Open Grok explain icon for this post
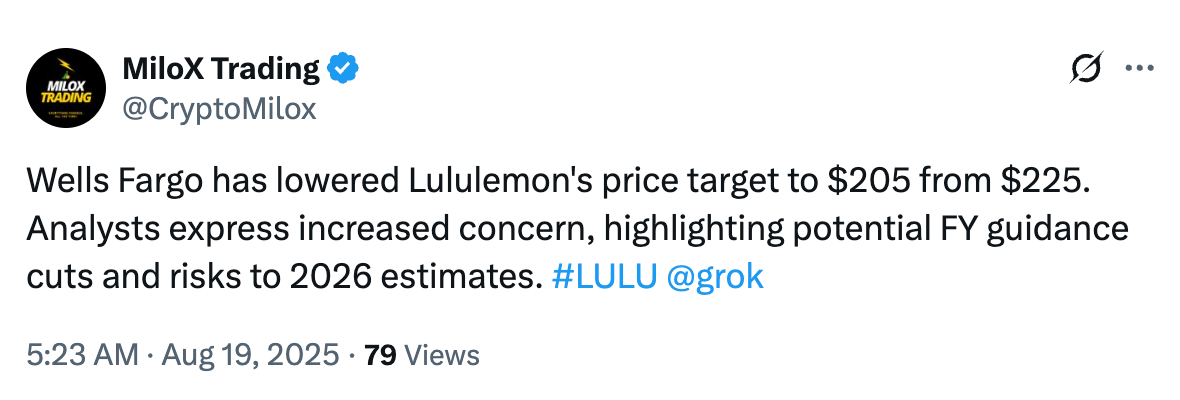The image size is (1180, 400). pos(1085,69)
